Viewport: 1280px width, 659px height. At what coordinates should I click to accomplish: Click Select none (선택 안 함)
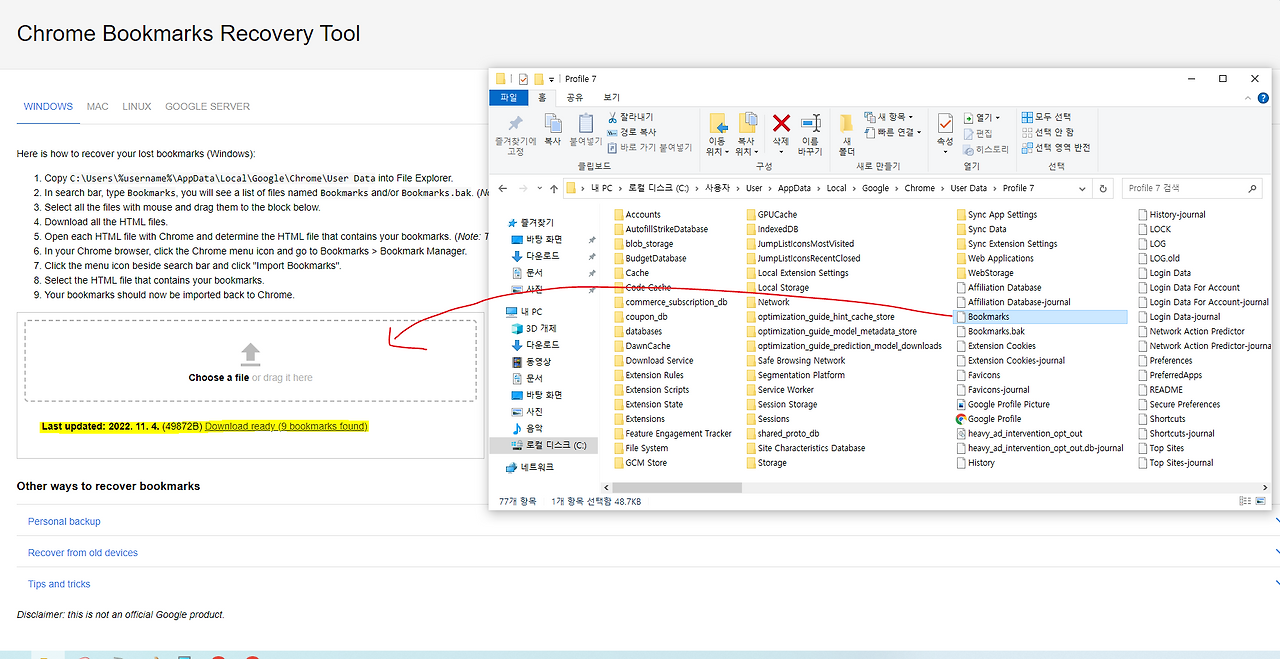coord(1047,132)
